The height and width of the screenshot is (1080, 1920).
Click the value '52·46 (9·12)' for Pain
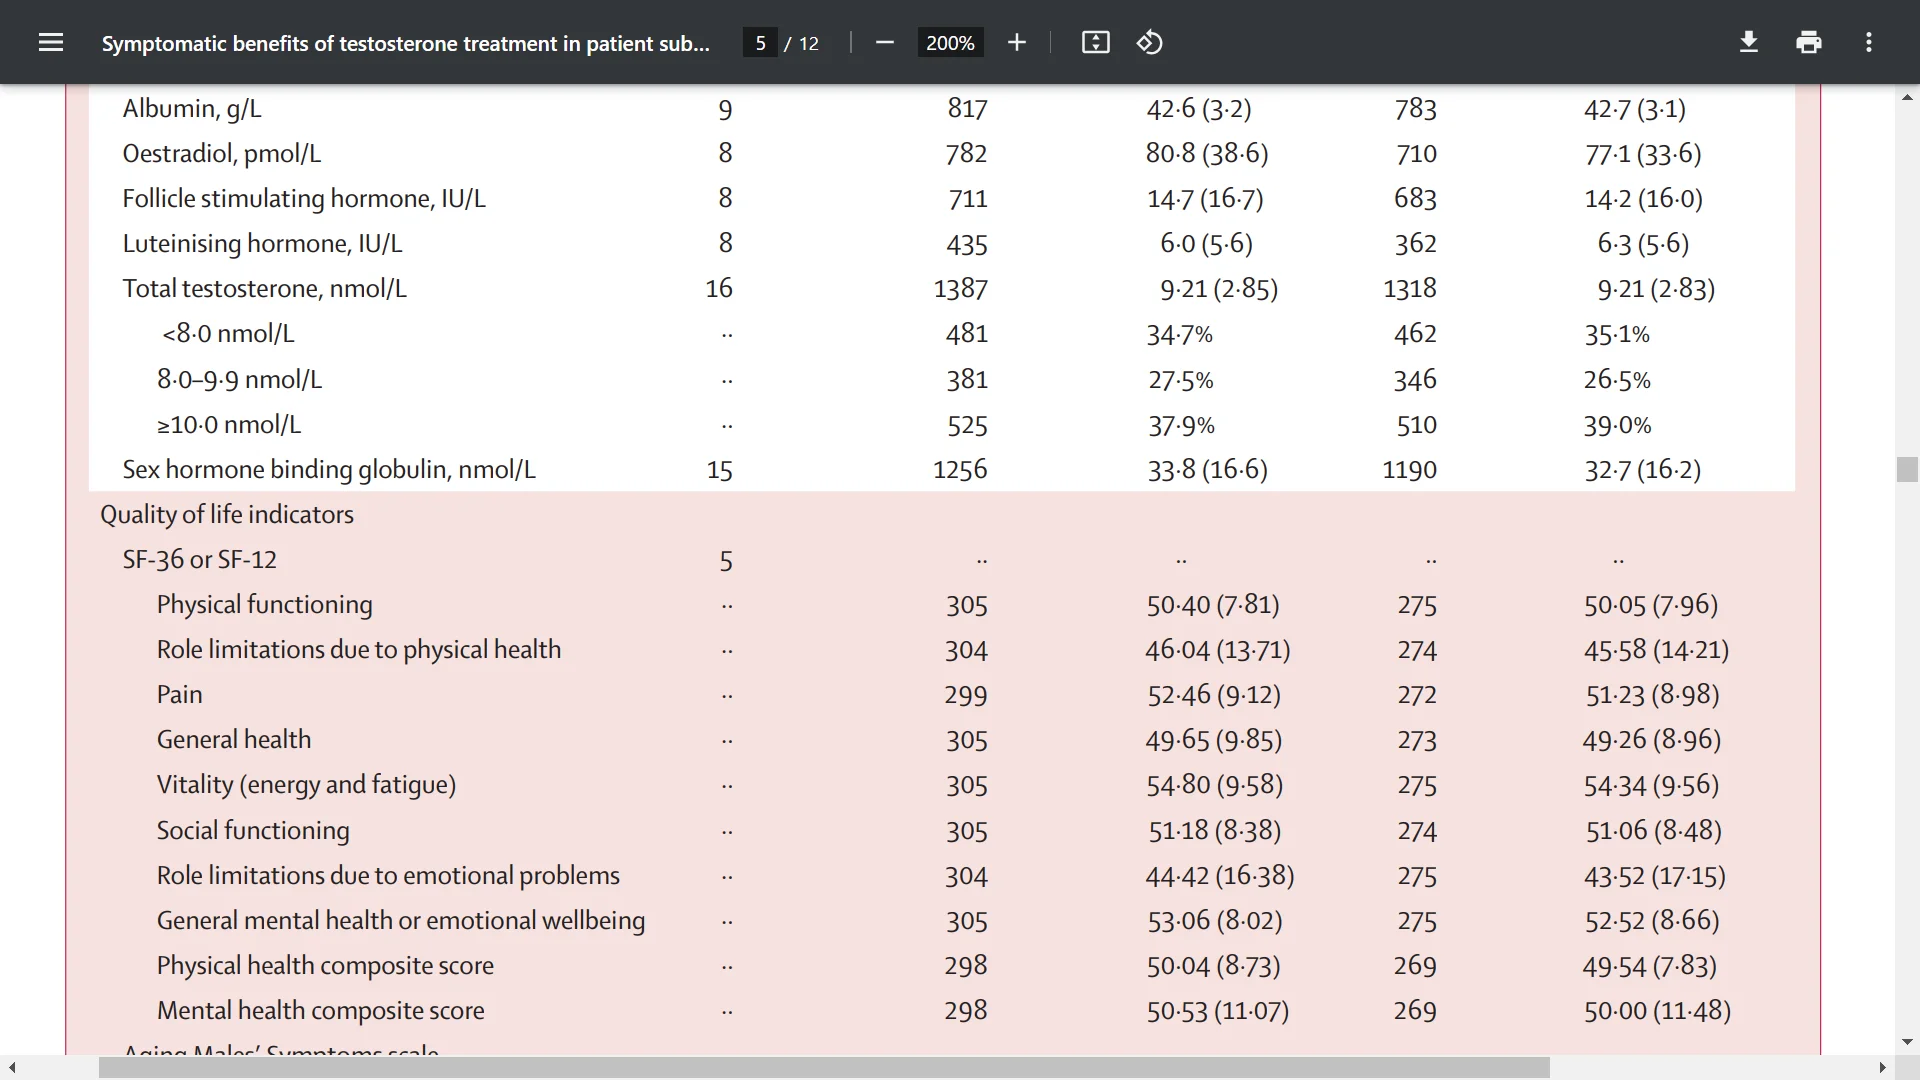[1214, 695]
